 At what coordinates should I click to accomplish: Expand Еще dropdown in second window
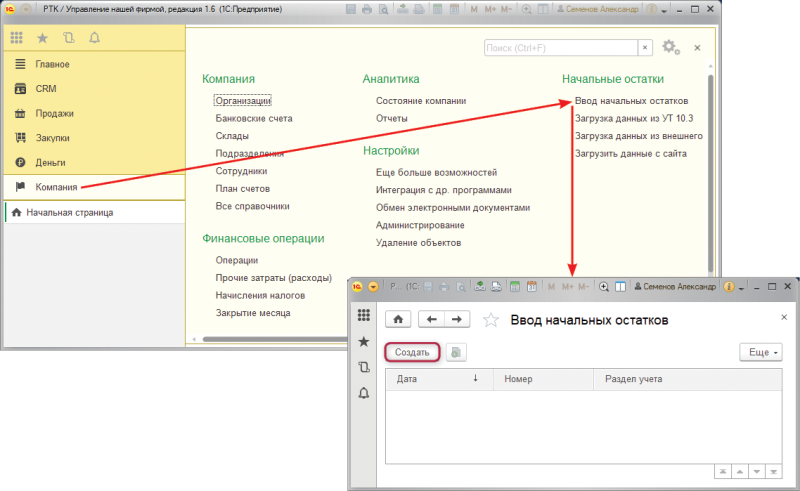761,352
